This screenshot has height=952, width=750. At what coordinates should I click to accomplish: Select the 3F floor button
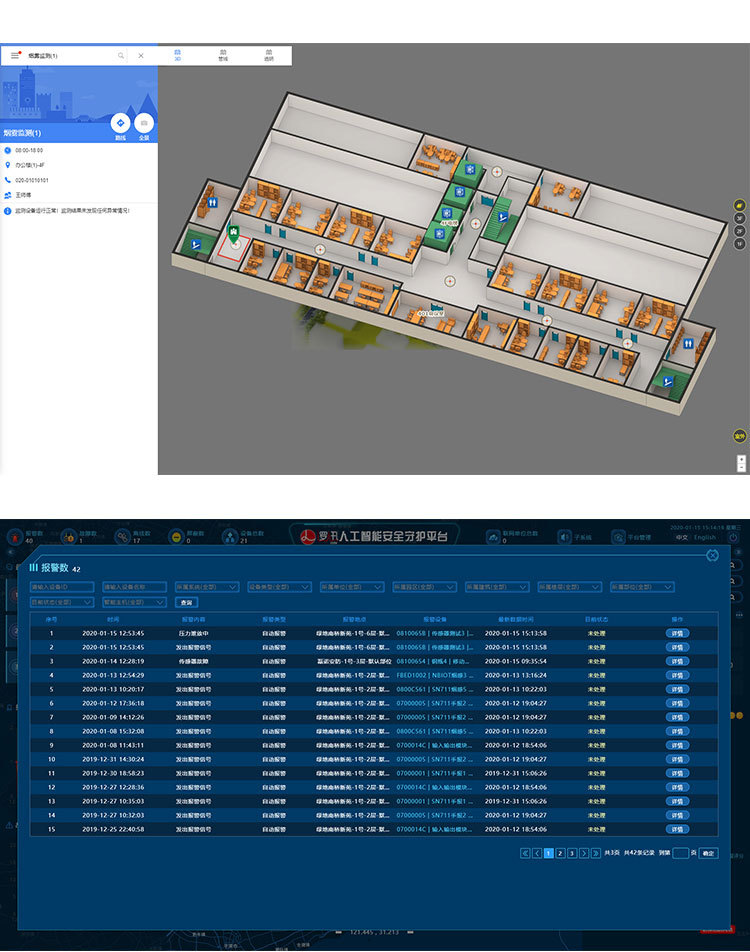(739, 218)
